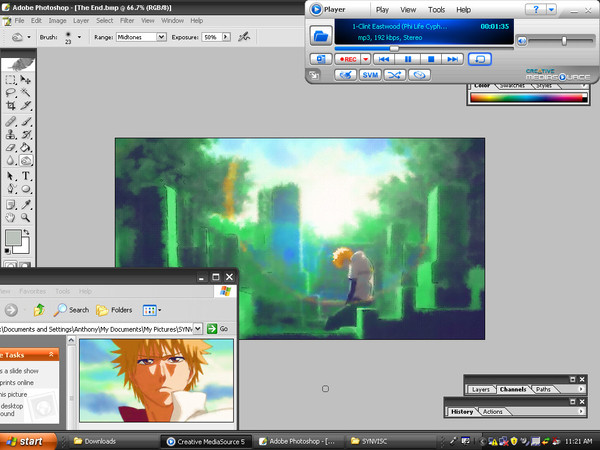Pick the Zoom magnifier tool
600x450 pixels.
[27, 217]
